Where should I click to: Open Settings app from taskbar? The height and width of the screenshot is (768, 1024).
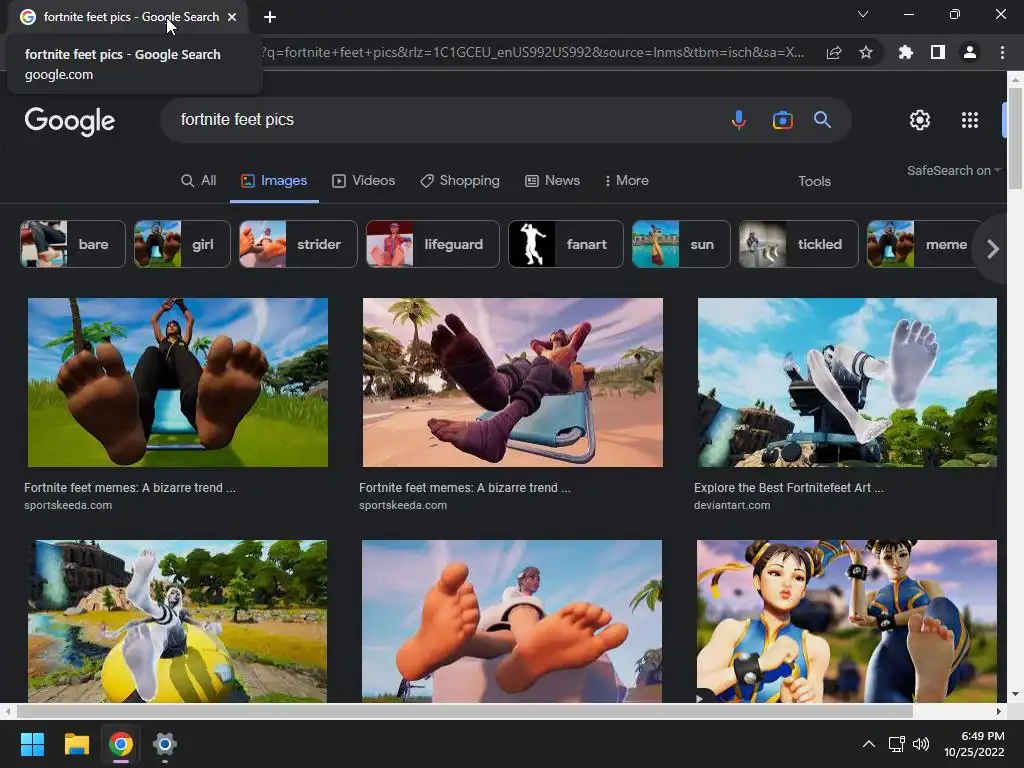click(165, 744)
